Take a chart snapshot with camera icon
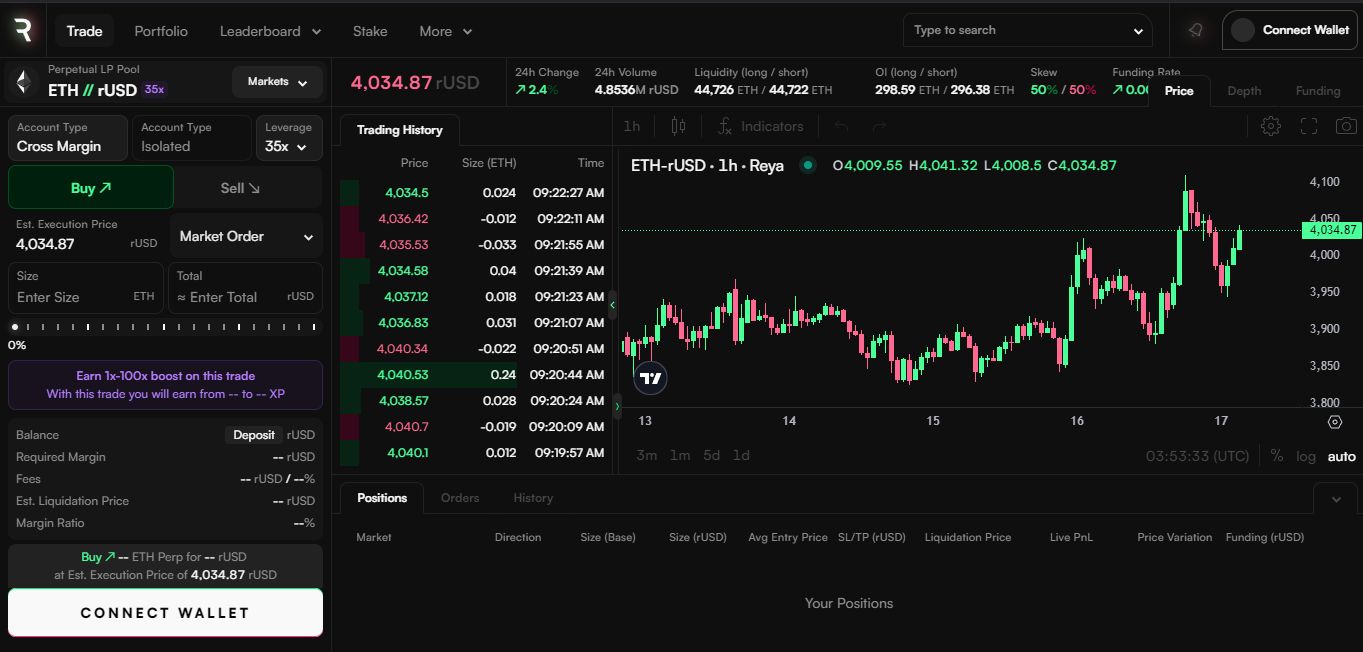The image size is (1363, 652). point(1346,126)
